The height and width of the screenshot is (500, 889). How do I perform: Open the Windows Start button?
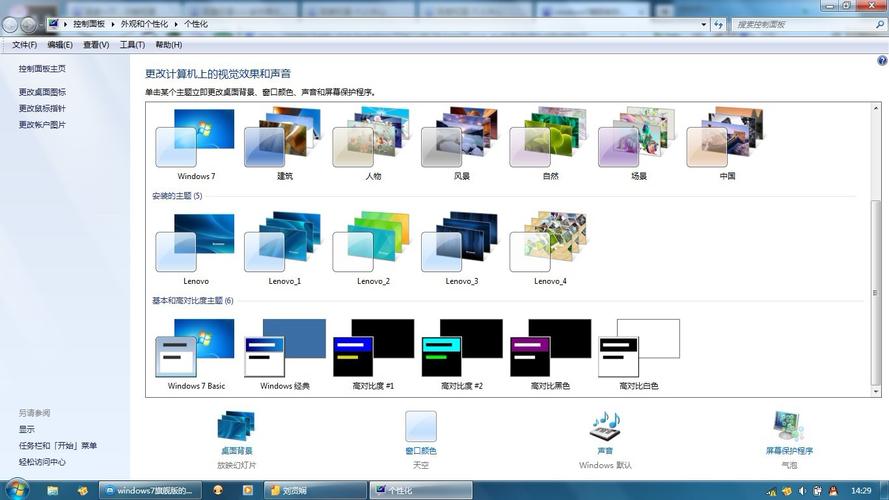(x=16, y=489)
